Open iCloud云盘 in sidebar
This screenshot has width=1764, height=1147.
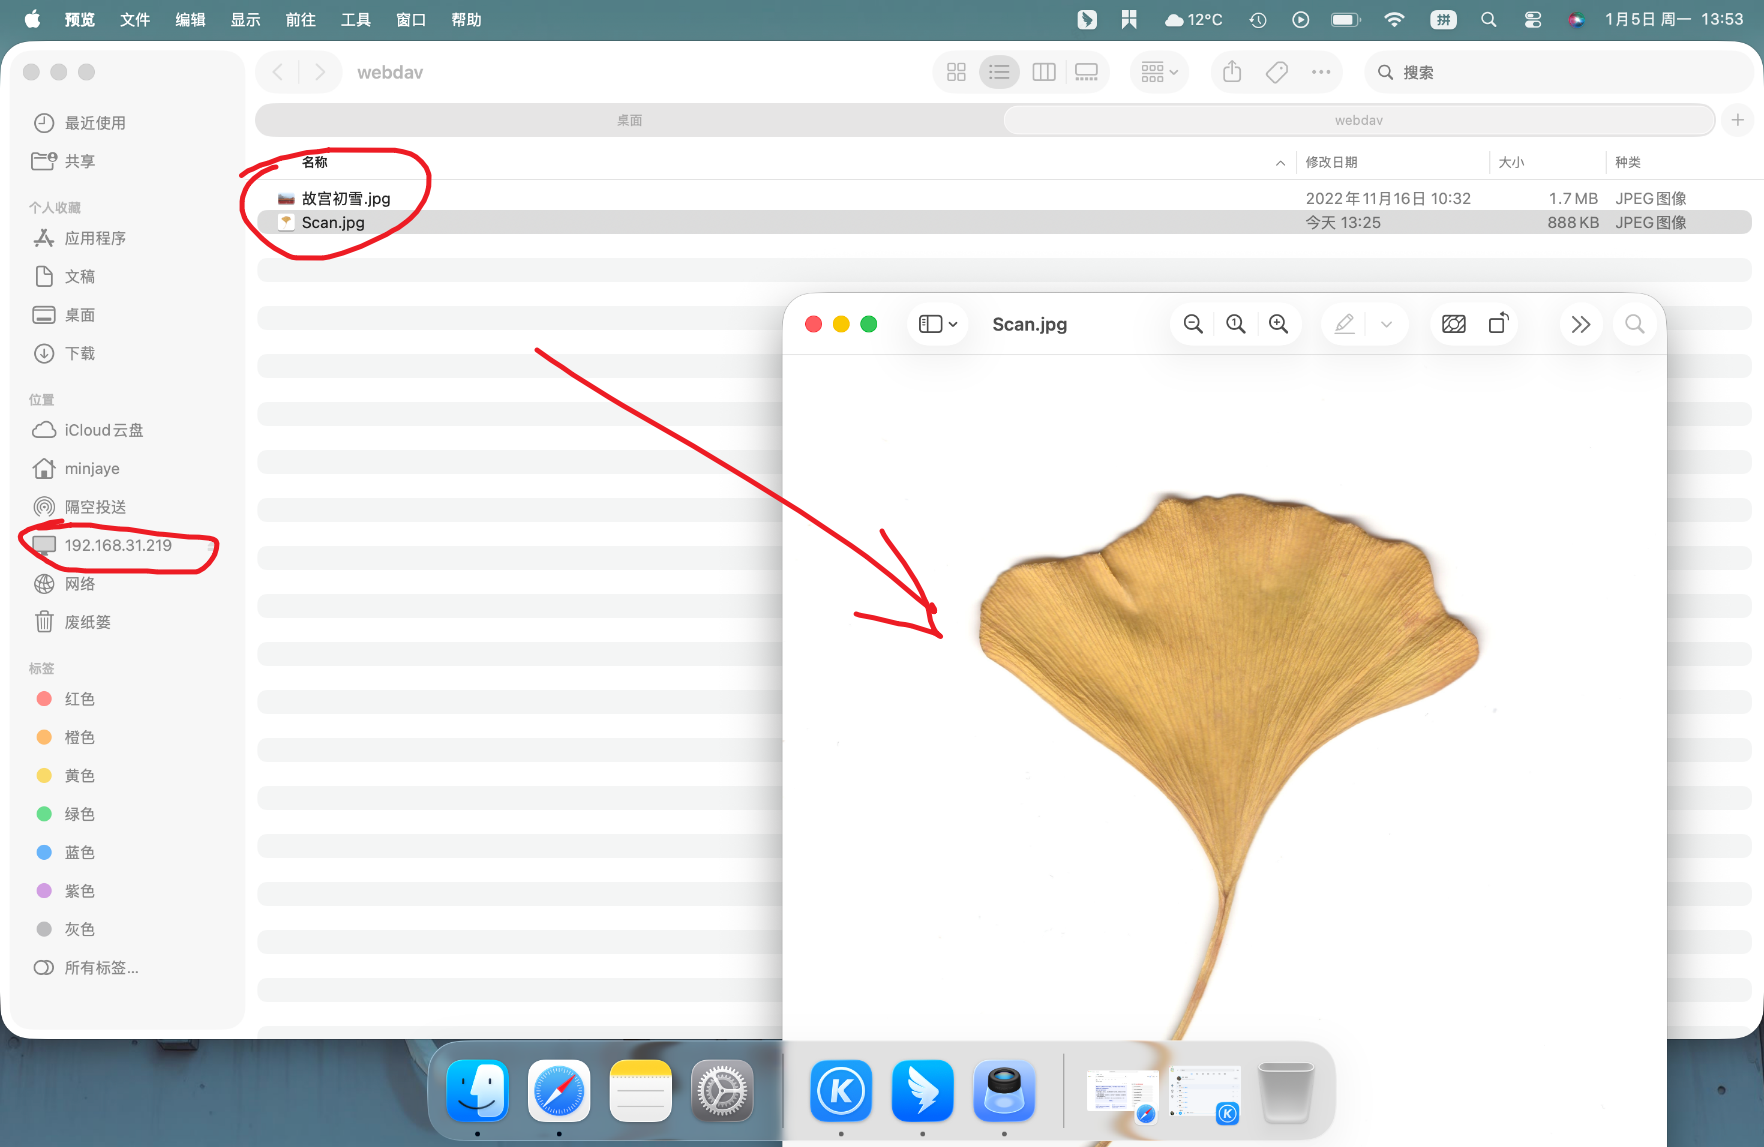click(x=88, y=430)
